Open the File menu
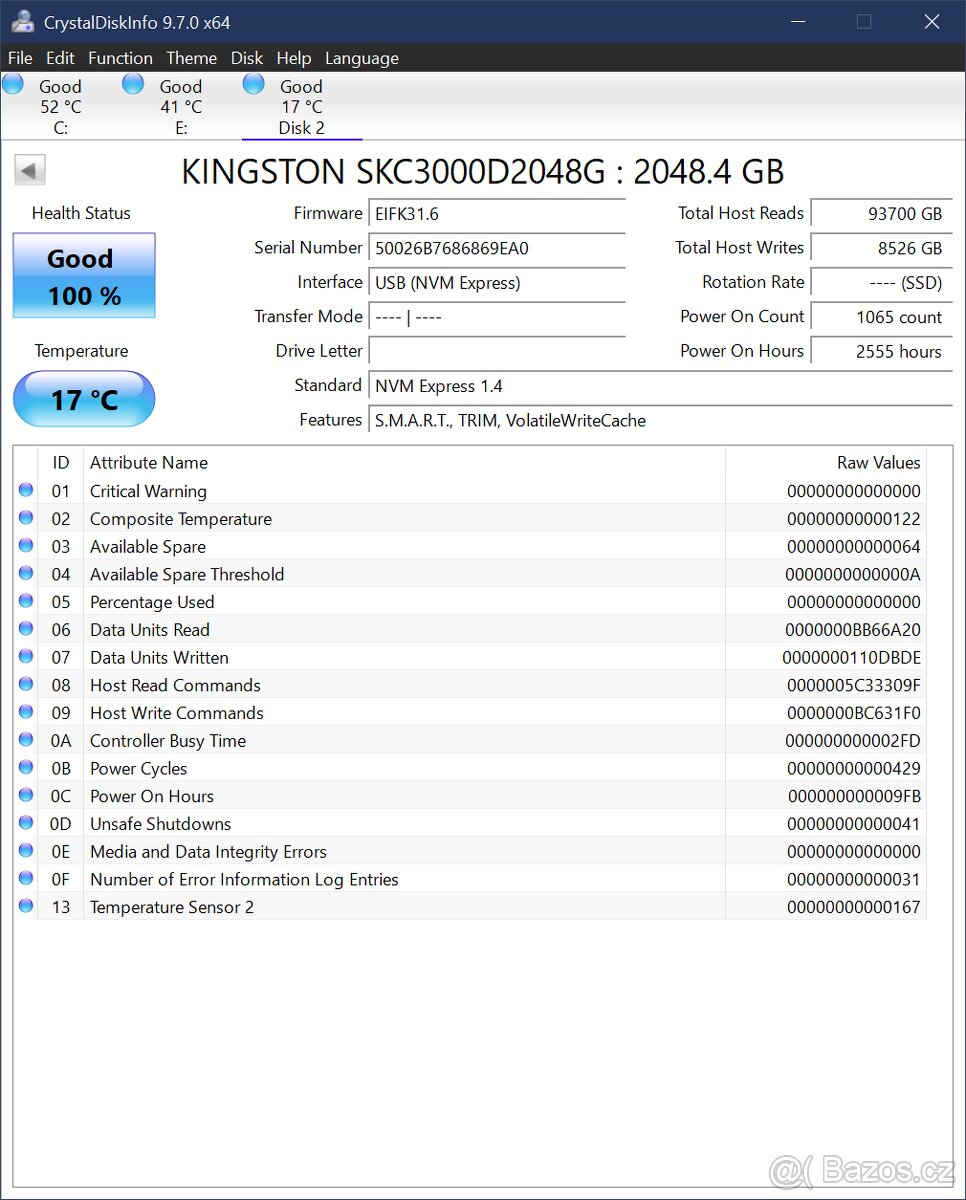Screen dimensions: 966x1200 [x=20, y=58]
